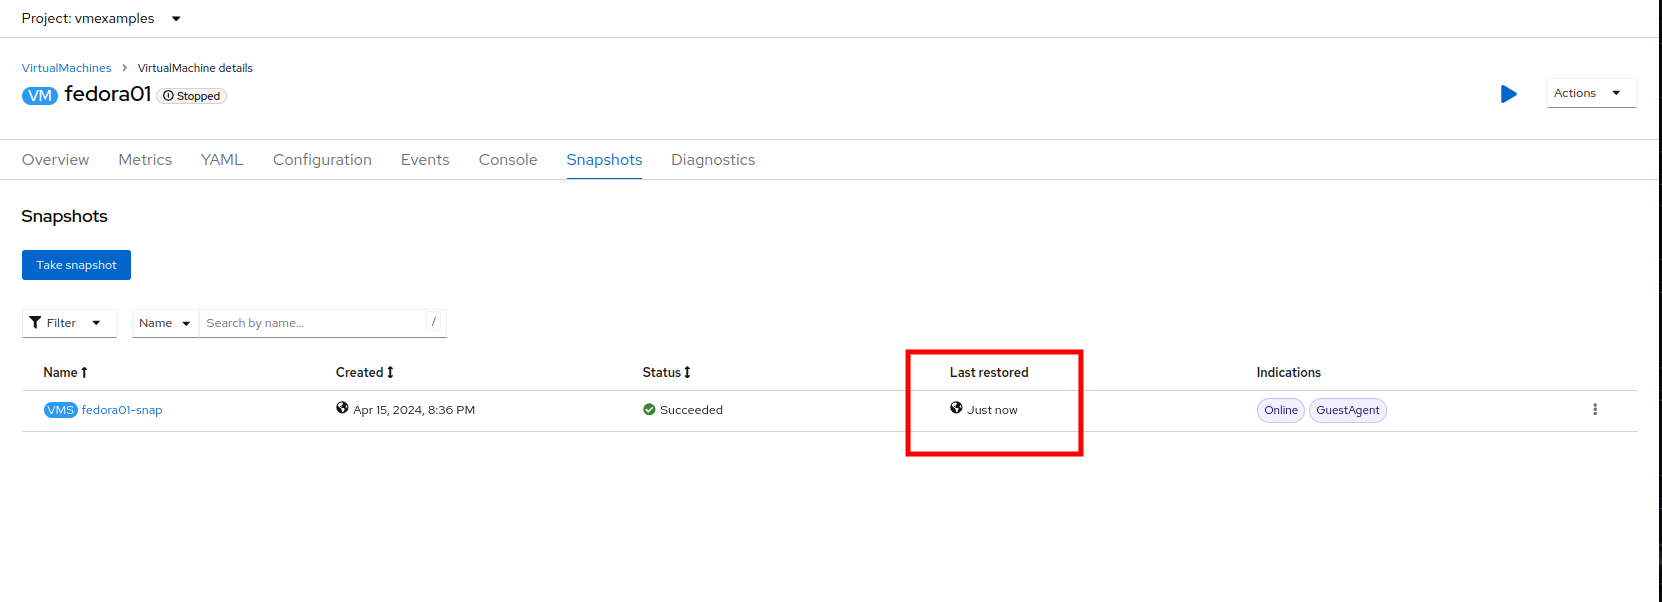Open the Name search-type dropdown
Image resolution: width=1662 pixels, height=602 pixels.
165,323
